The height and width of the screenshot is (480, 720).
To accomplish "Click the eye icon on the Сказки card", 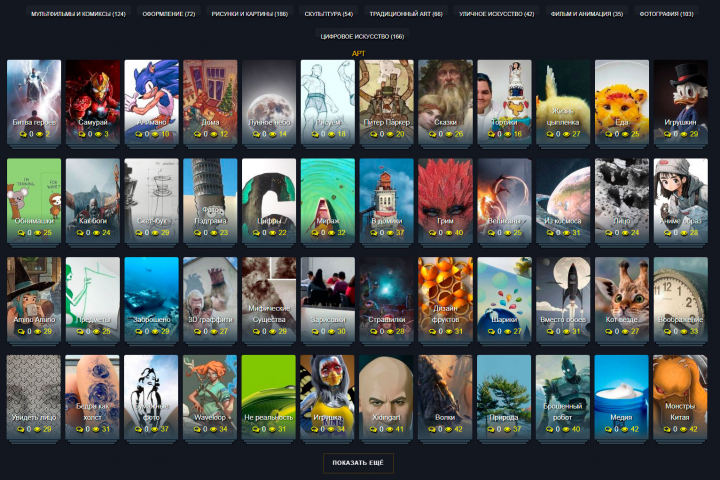I will pos(449,134).
